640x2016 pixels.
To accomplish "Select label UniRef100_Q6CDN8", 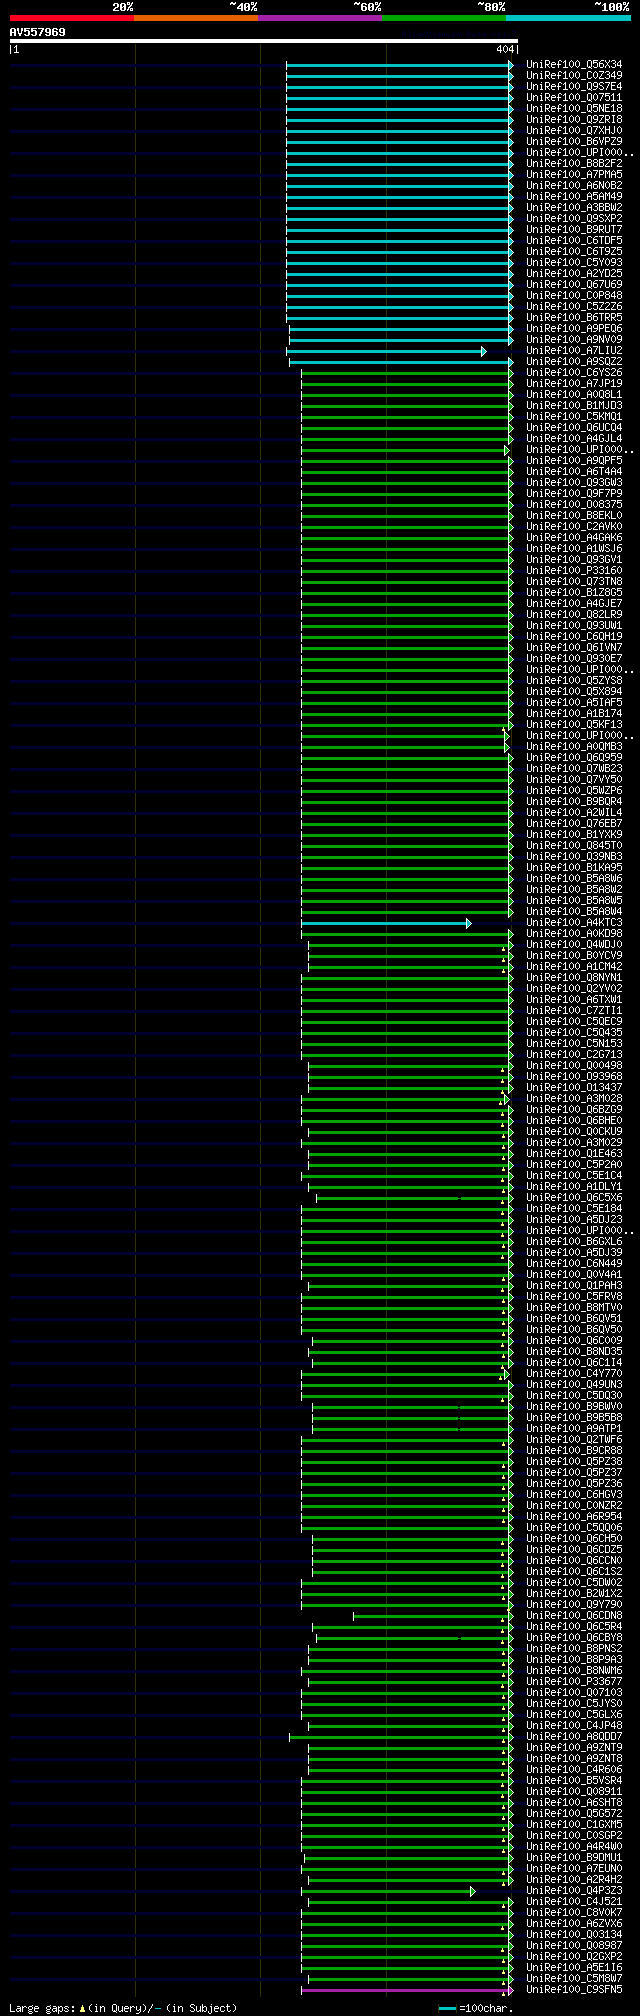I will pyautogui.click(x=574, y=1616).
